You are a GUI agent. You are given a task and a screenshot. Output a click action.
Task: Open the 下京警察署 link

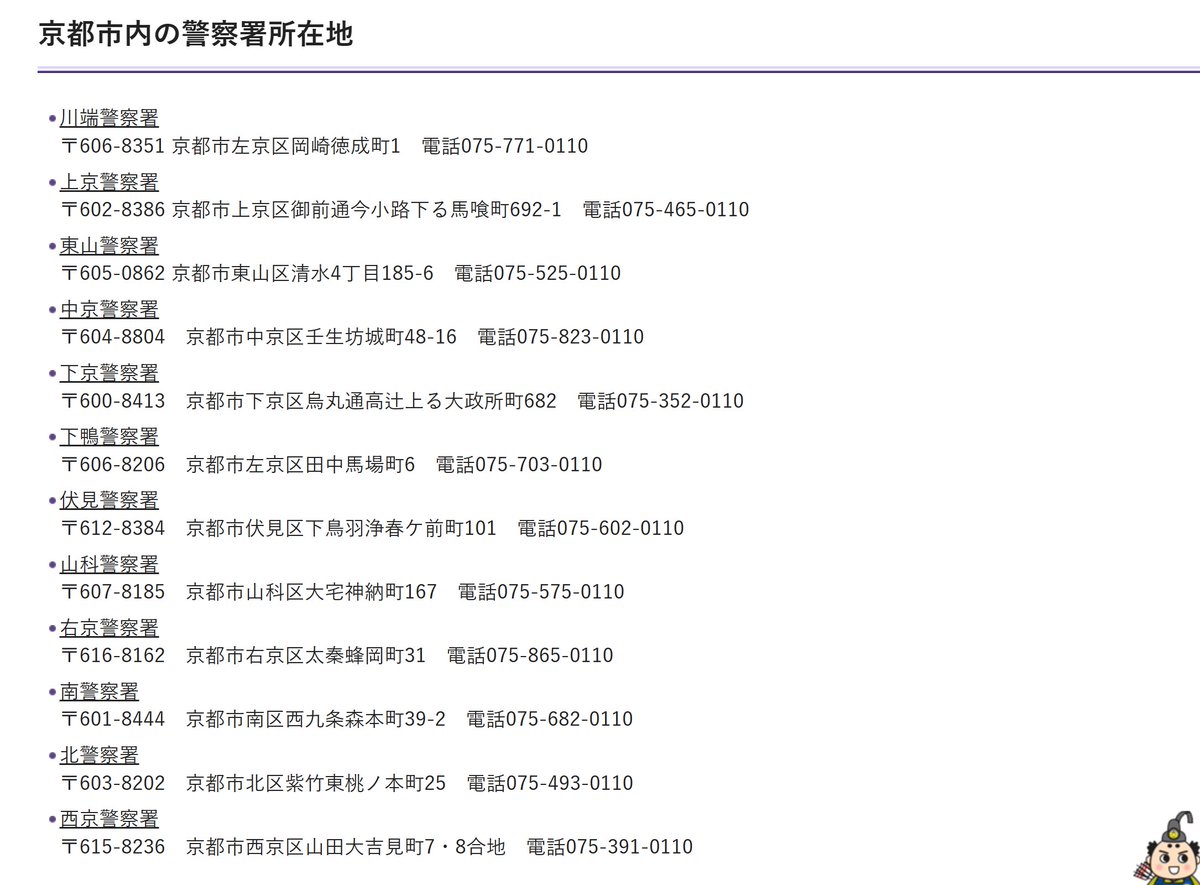[109, 373]
